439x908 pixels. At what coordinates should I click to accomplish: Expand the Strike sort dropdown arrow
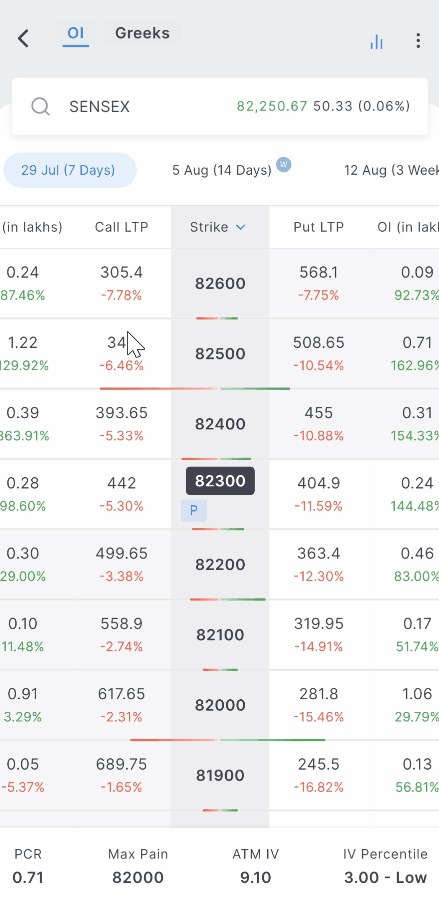pos(240,228)
